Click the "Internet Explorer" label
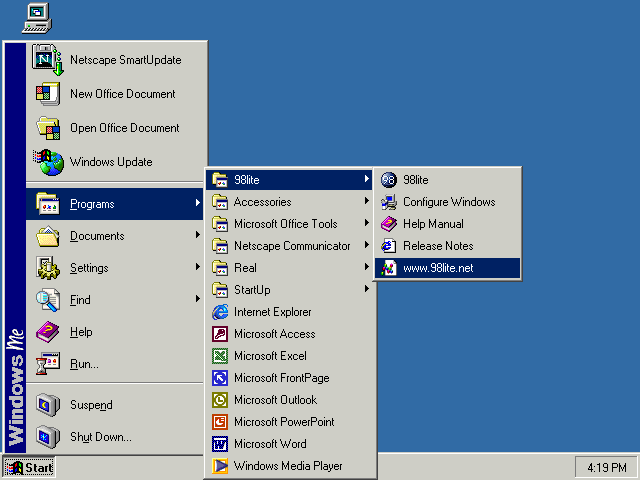This screenshot has height=480, width=640. tap(272, 312)
